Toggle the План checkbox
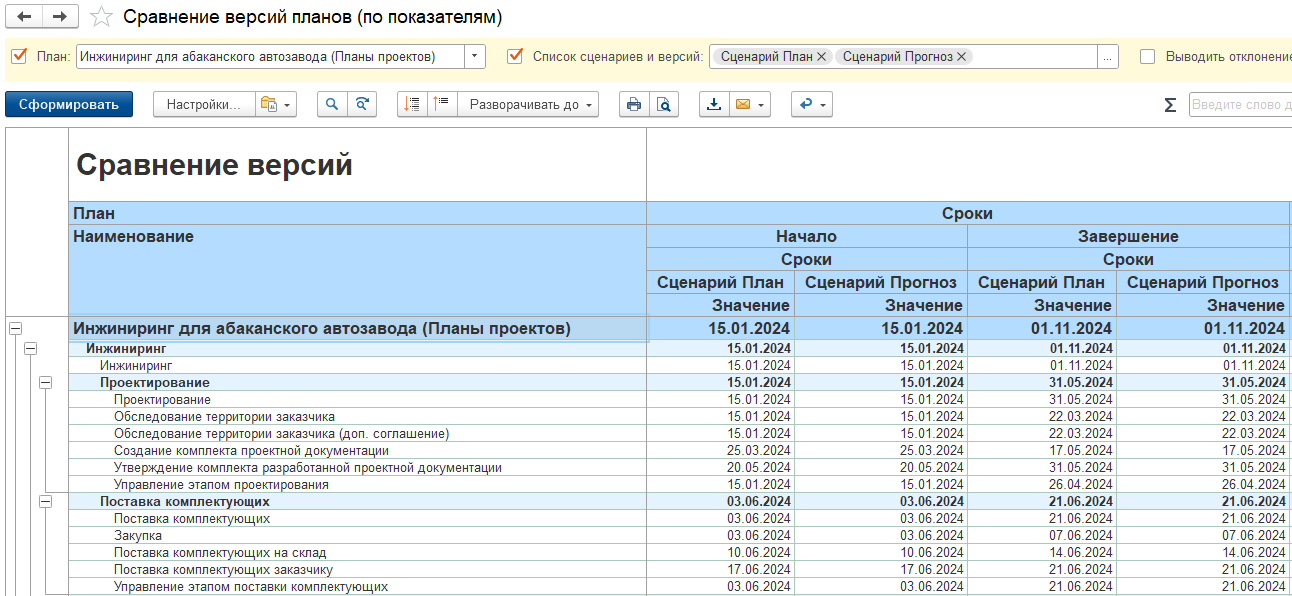1292x596 pixels. coord(18,57)
